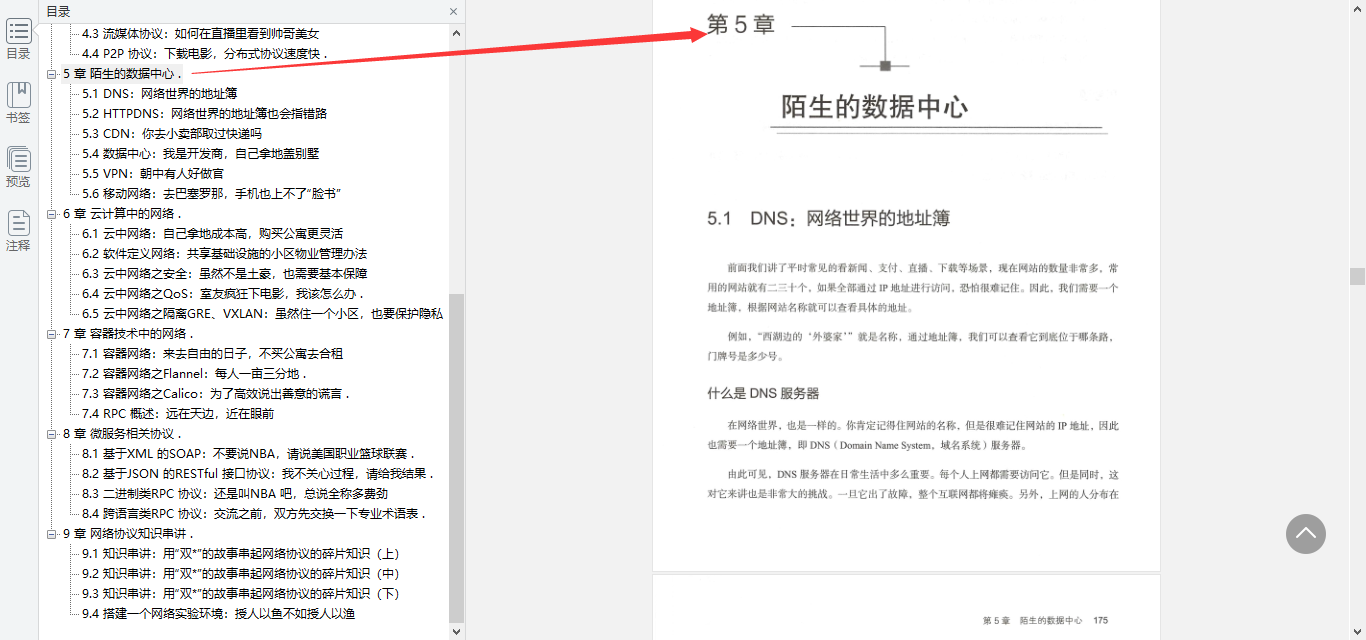Close the 目录 panel with the X
Image resolution: width=1366 pixels, height=640 pixels.
tap(453, 12)
